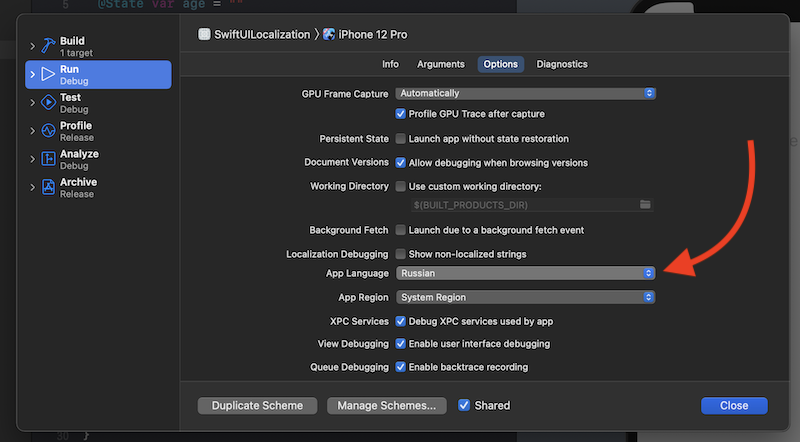Select the Test Debug row
Viewport: 800px width, 442px height.
tap(98, 103)
